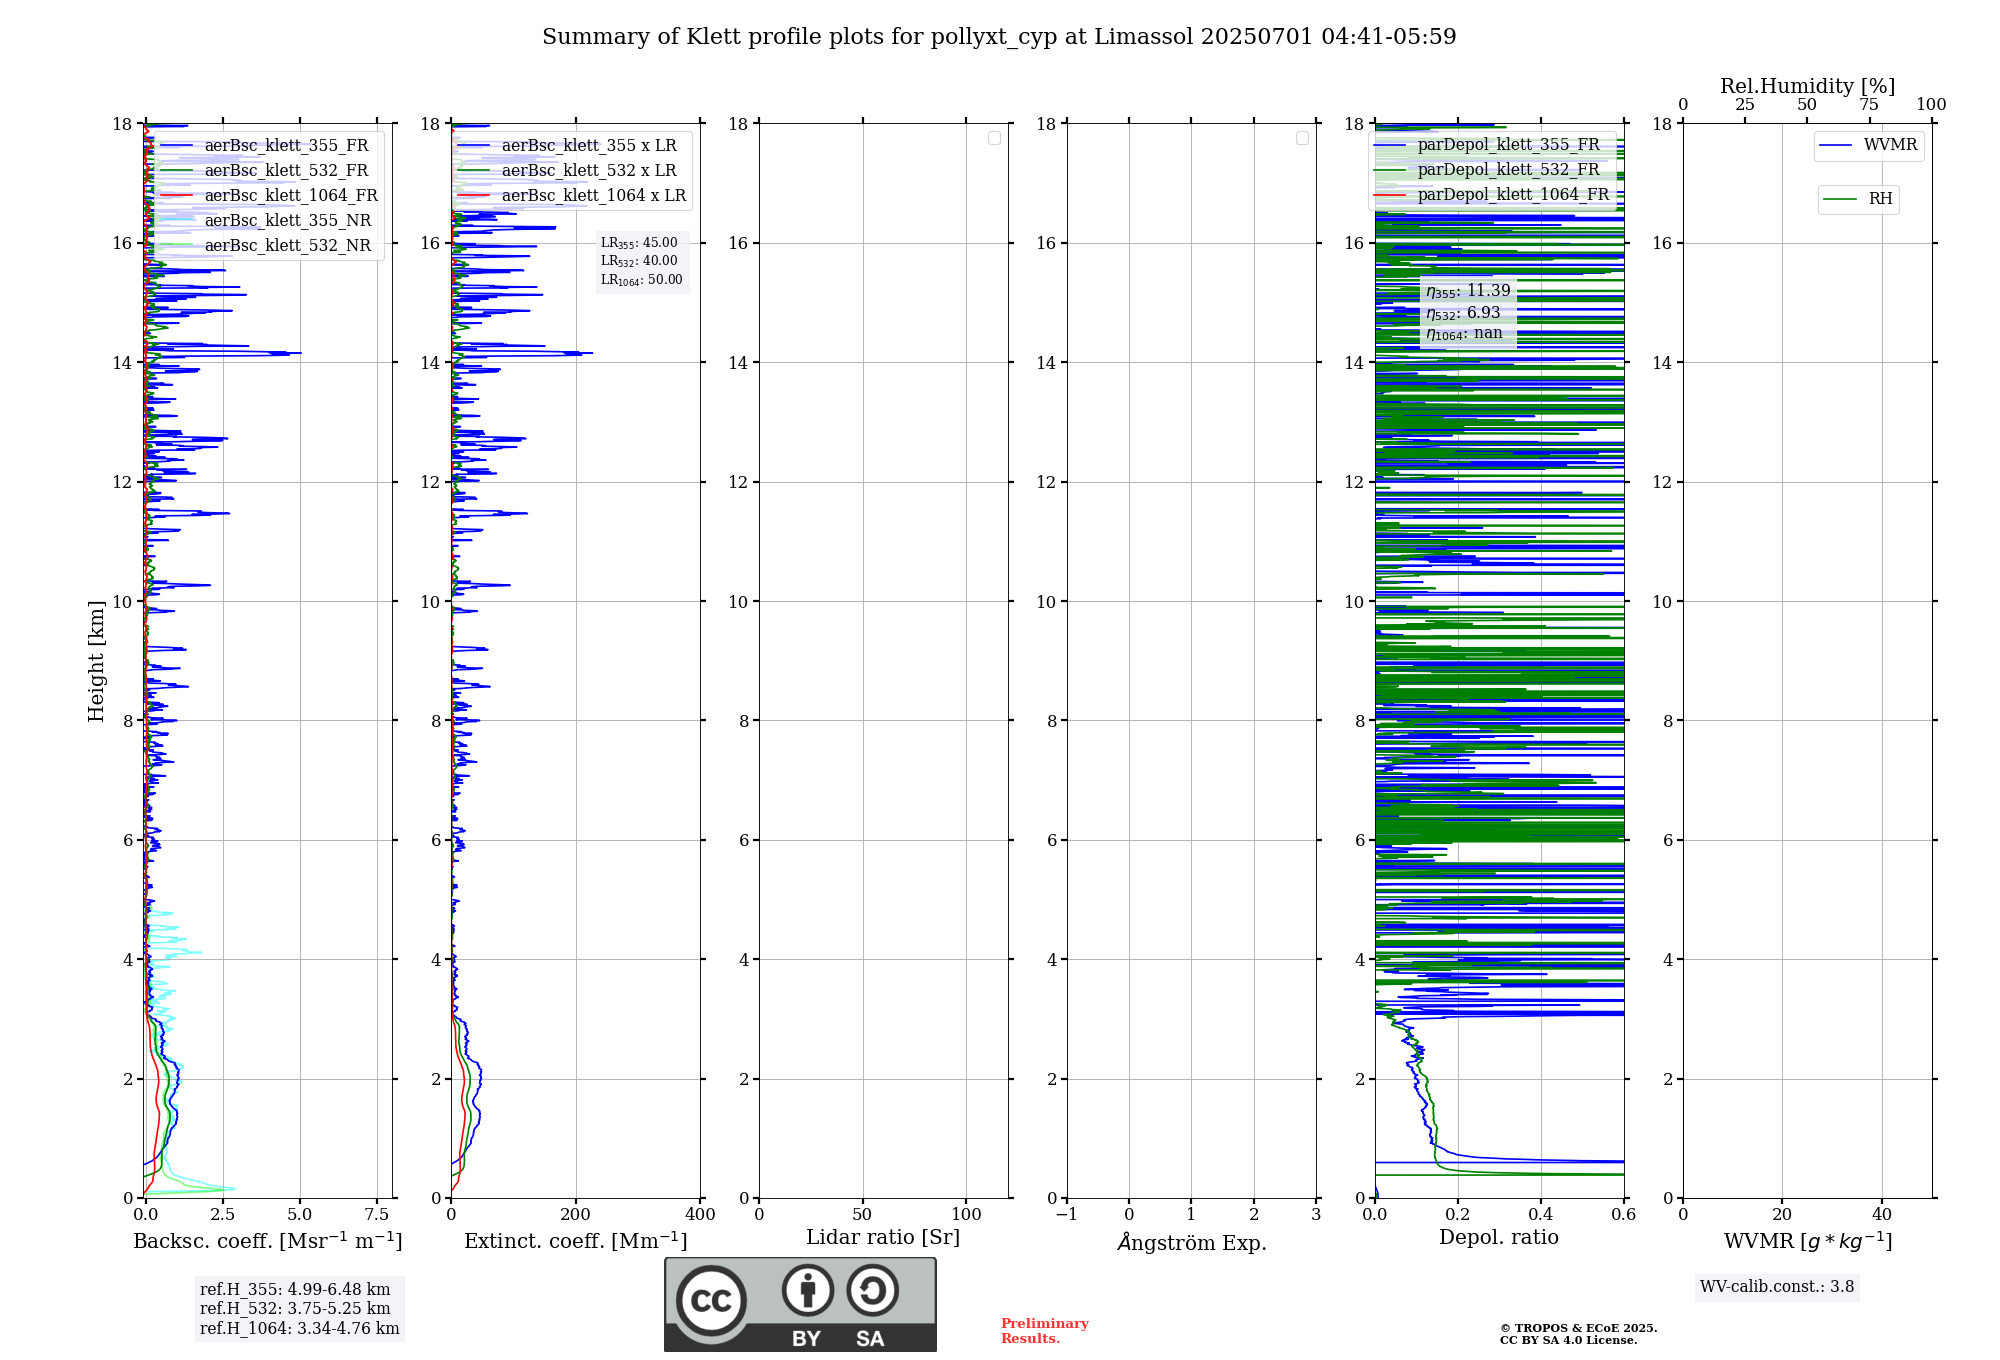The width and height of the screenshot is (2000, 1360).
Task: Click the 7.5 tick on backscatter axis
Action: coord(377,1215)
